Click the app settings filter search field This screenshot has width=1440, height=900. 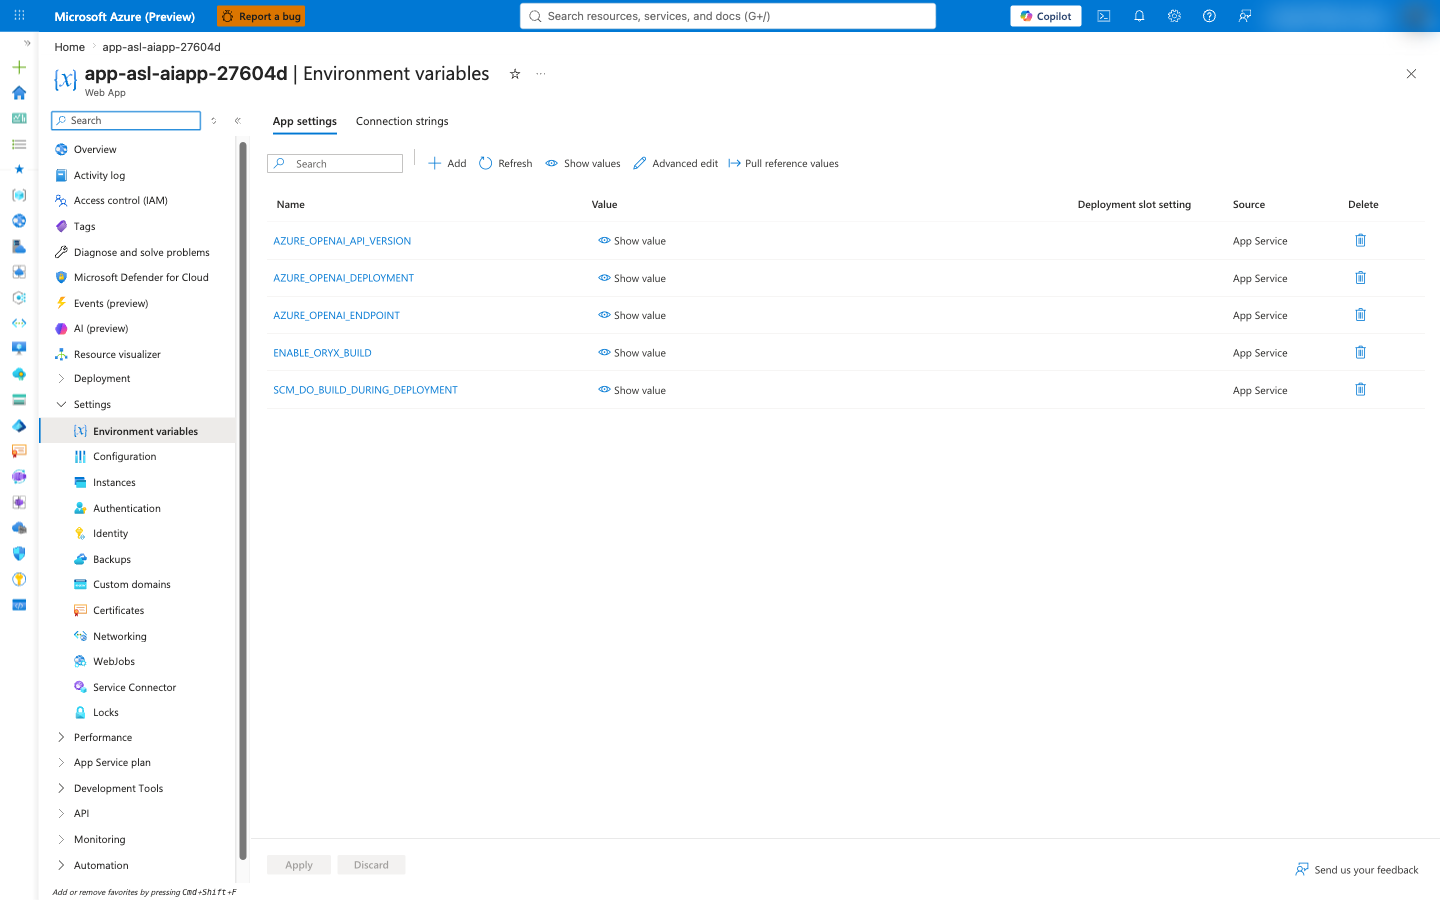point(335,163)
